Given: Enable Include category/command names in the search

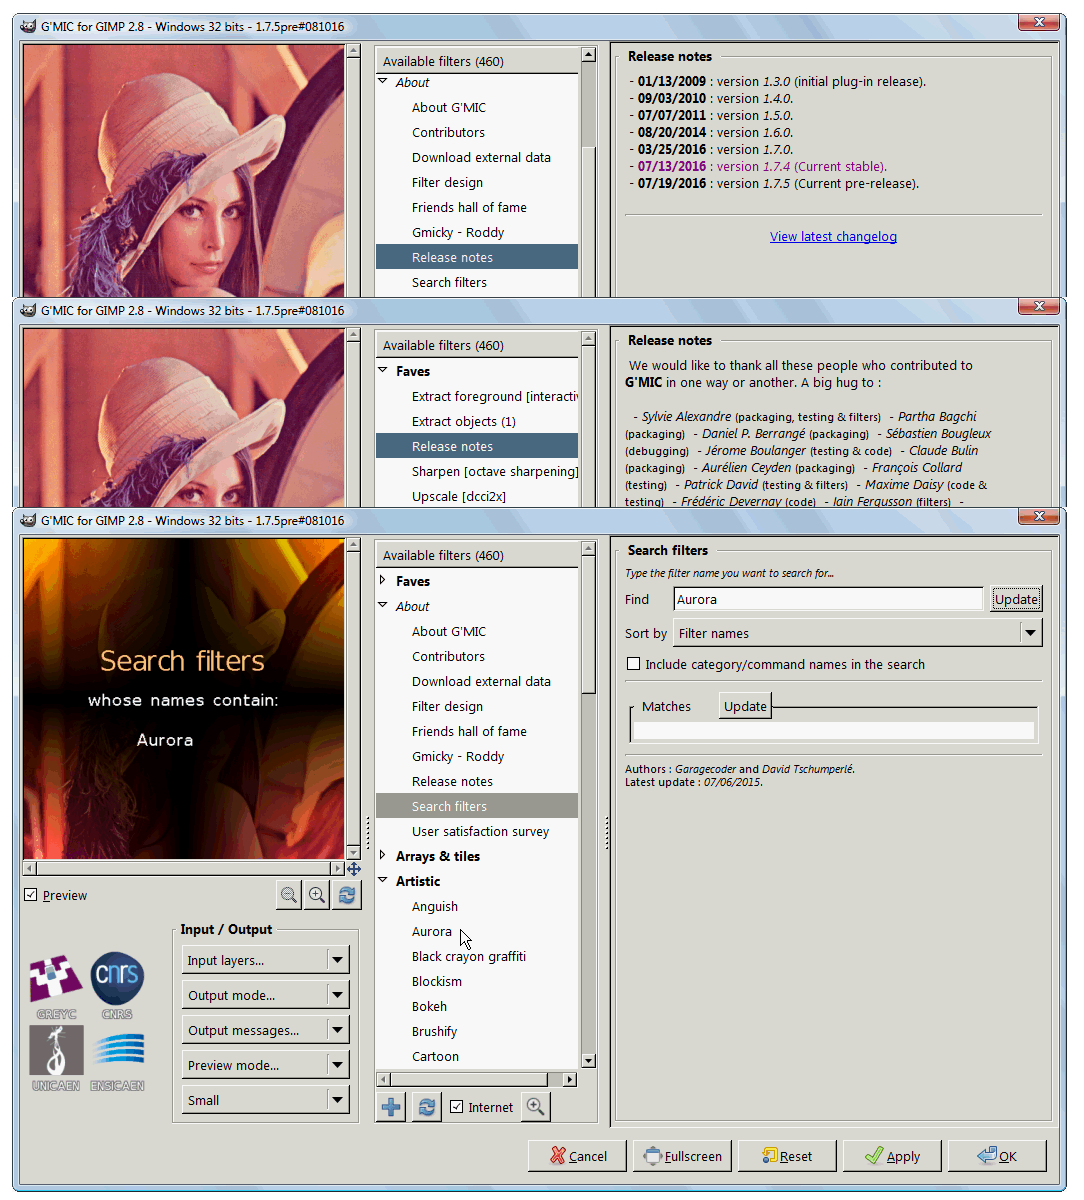Looking at the screenshot, I should point(633,664).
